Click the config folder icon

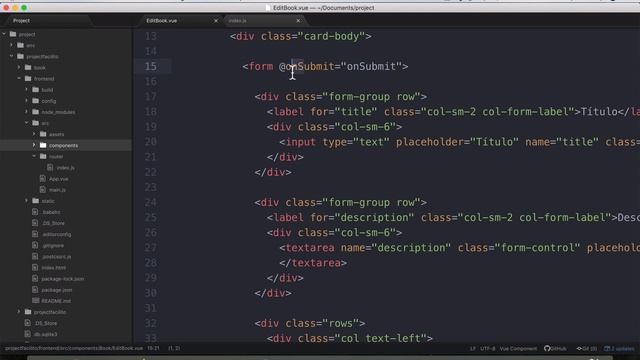(36, 100)
